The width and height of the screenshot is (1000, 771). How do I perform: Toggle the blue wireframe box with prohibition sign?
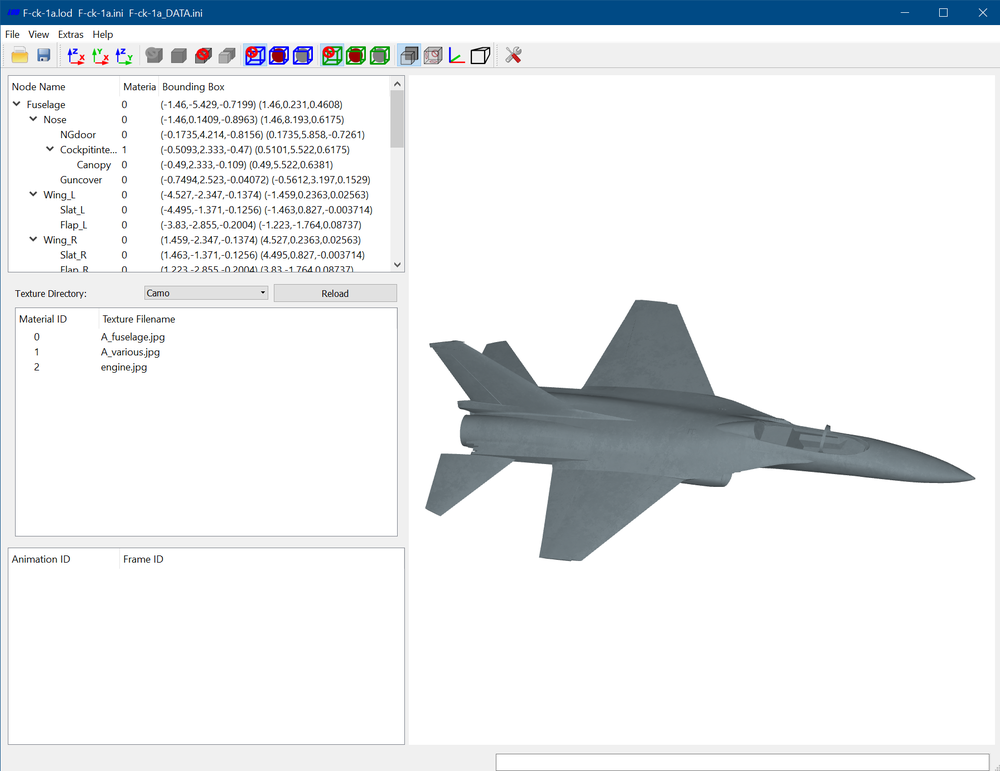click(255, 55)
